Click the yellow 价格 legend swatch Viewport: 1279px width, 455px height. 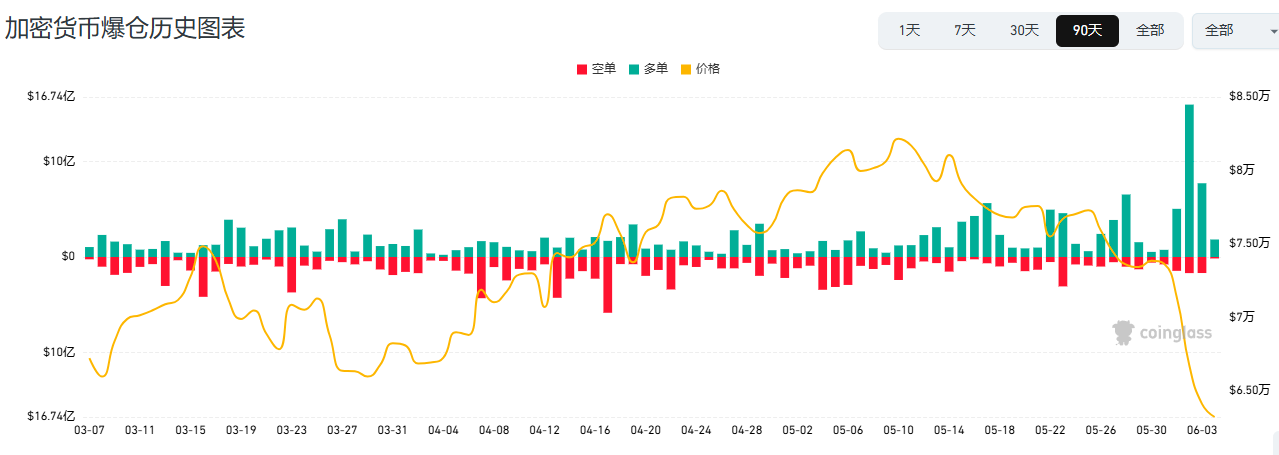tap(686, 69)
